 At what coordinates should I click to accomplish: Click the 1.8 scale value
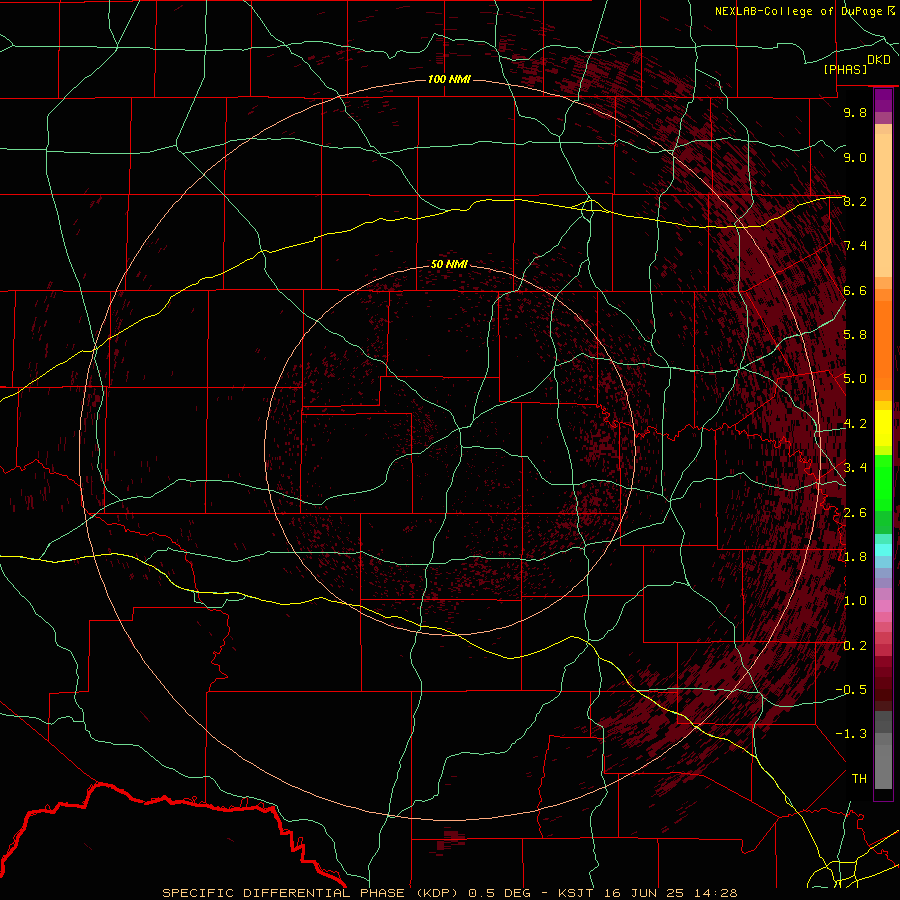coord(855,557)
